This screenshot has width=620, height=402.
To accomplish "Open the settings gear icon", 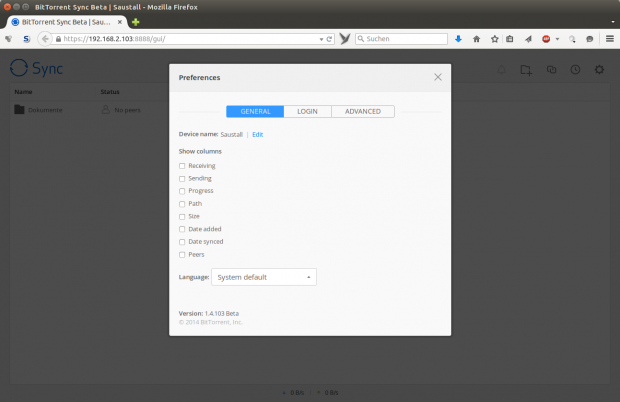I will click(x=599, y=70).
